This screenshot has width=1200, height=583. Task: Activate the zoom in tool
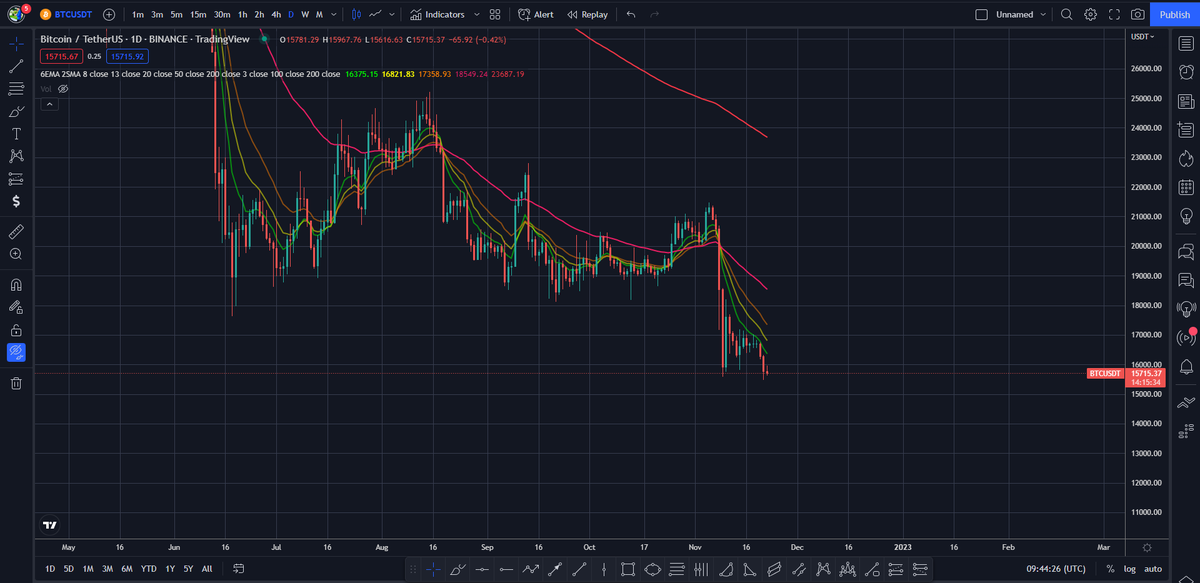click(16, 254)
